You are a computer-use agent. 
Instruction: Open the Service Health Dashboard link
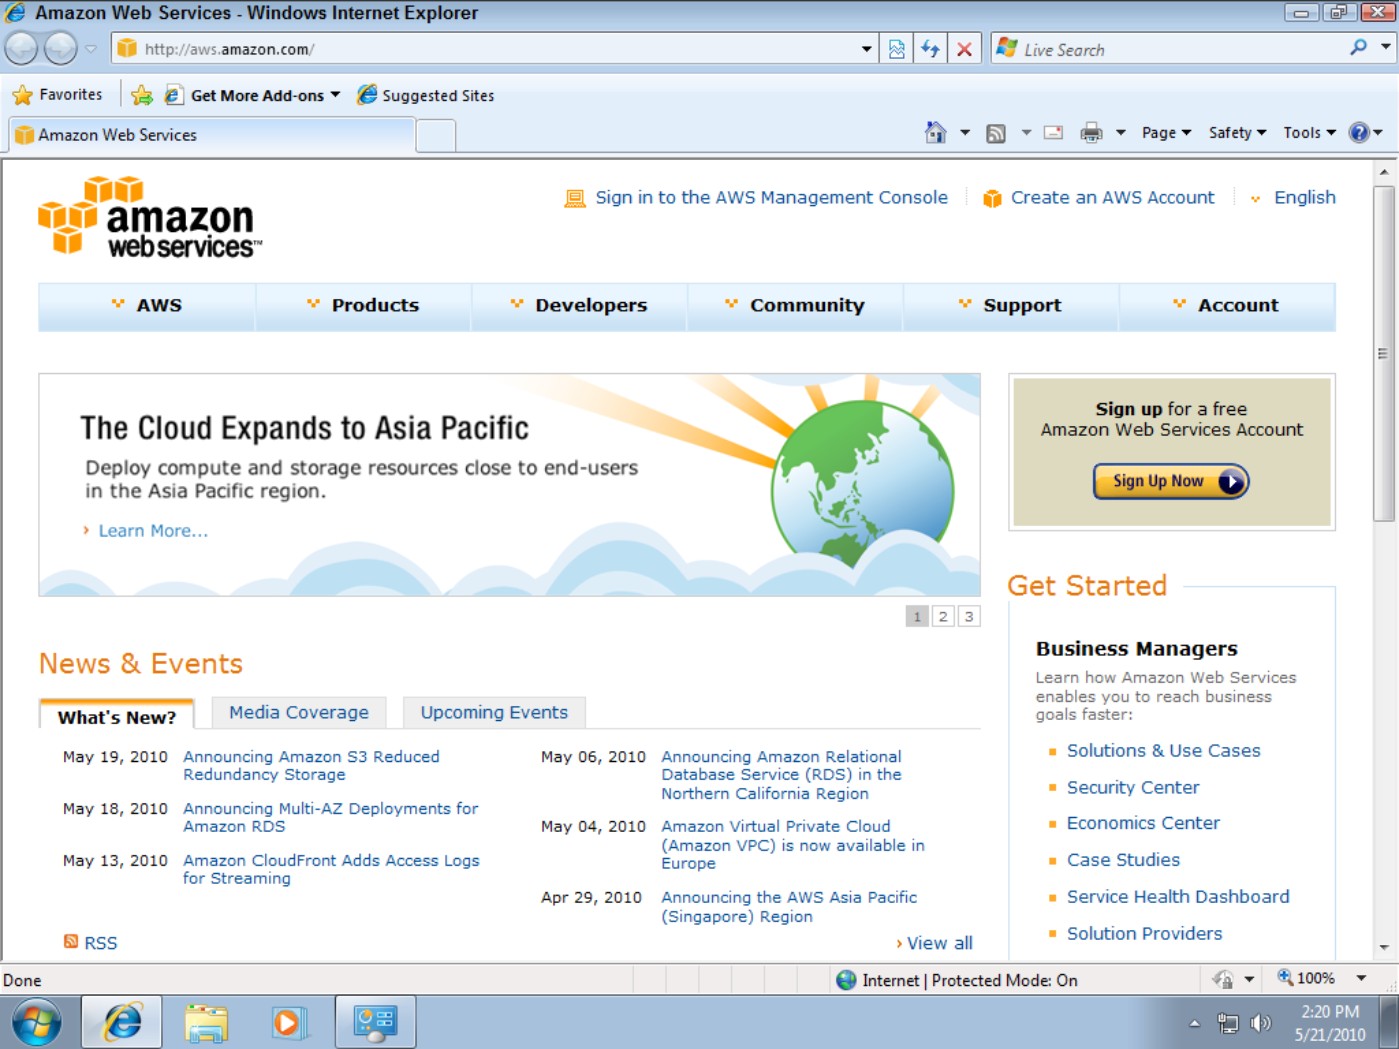(1178, 897)
